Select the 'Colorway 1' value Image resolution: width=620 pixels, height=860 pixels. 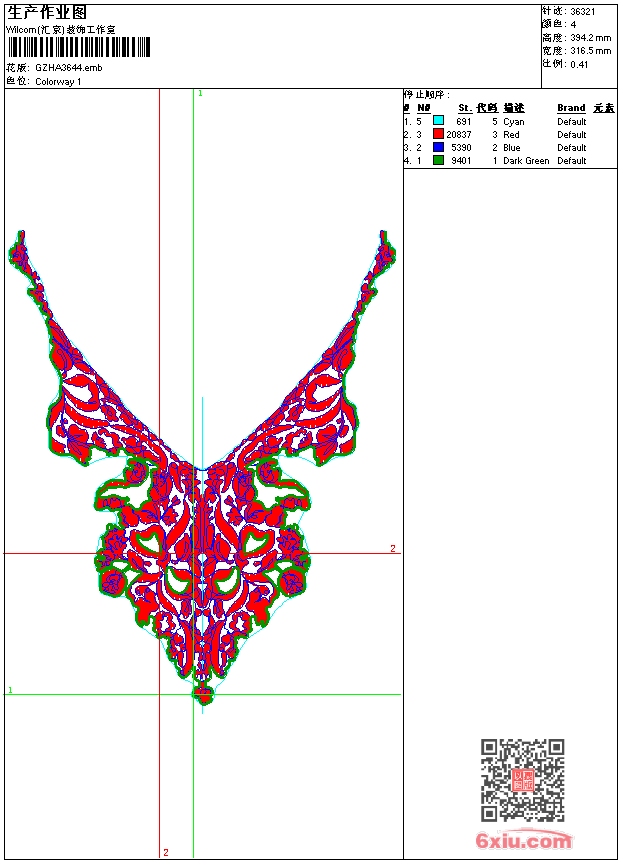pyautogui.click(x=58, y=82)
